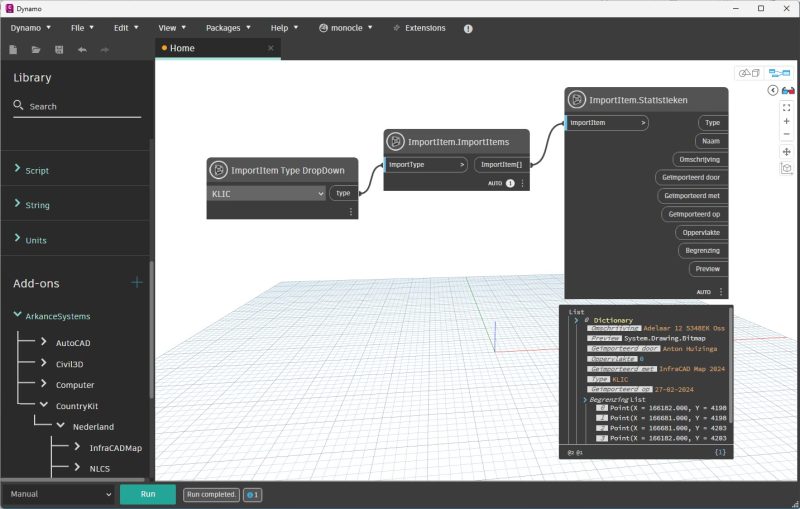Click the Save icon in toolbar

tap(59, 49)
